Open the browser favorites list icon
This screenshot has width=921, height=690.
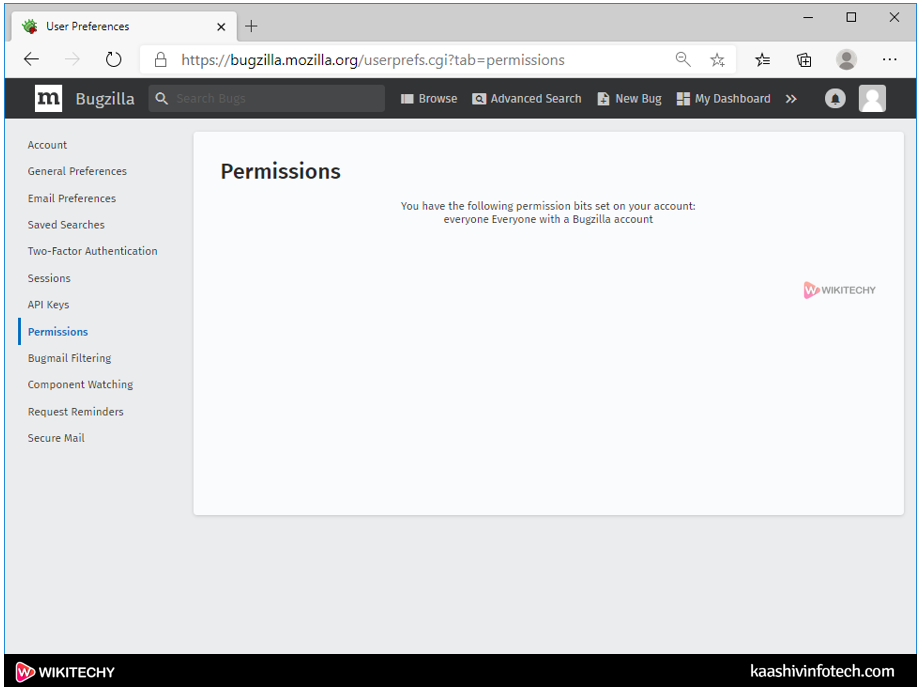(763, 60)
